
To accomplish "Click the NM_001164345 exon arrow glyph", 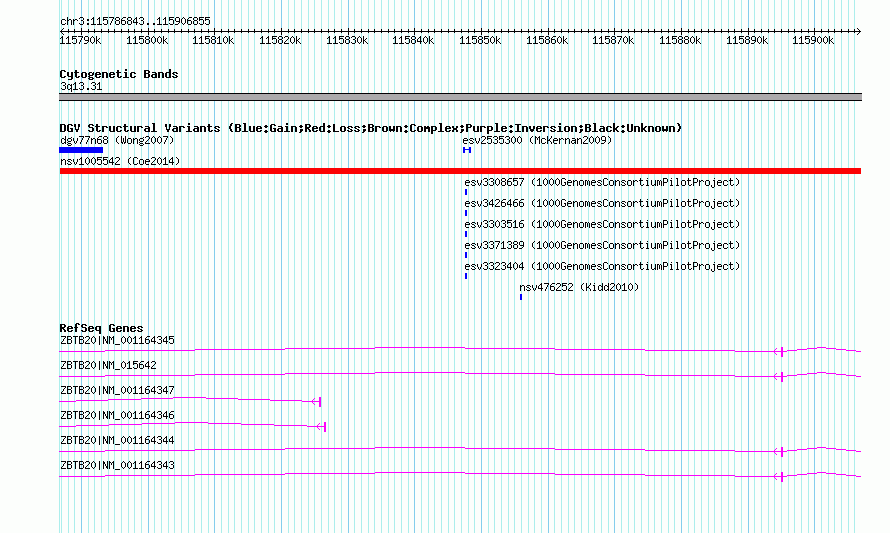I will (x=779, y=352).
